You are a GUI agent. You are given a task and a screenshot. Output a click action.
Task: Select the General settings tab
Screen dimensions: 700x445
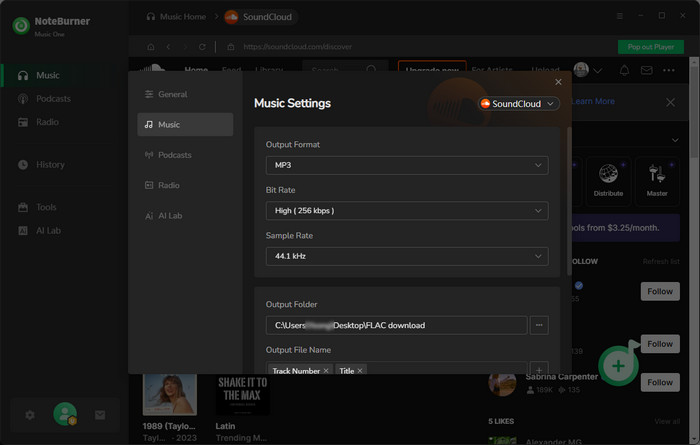pos(185,94)
